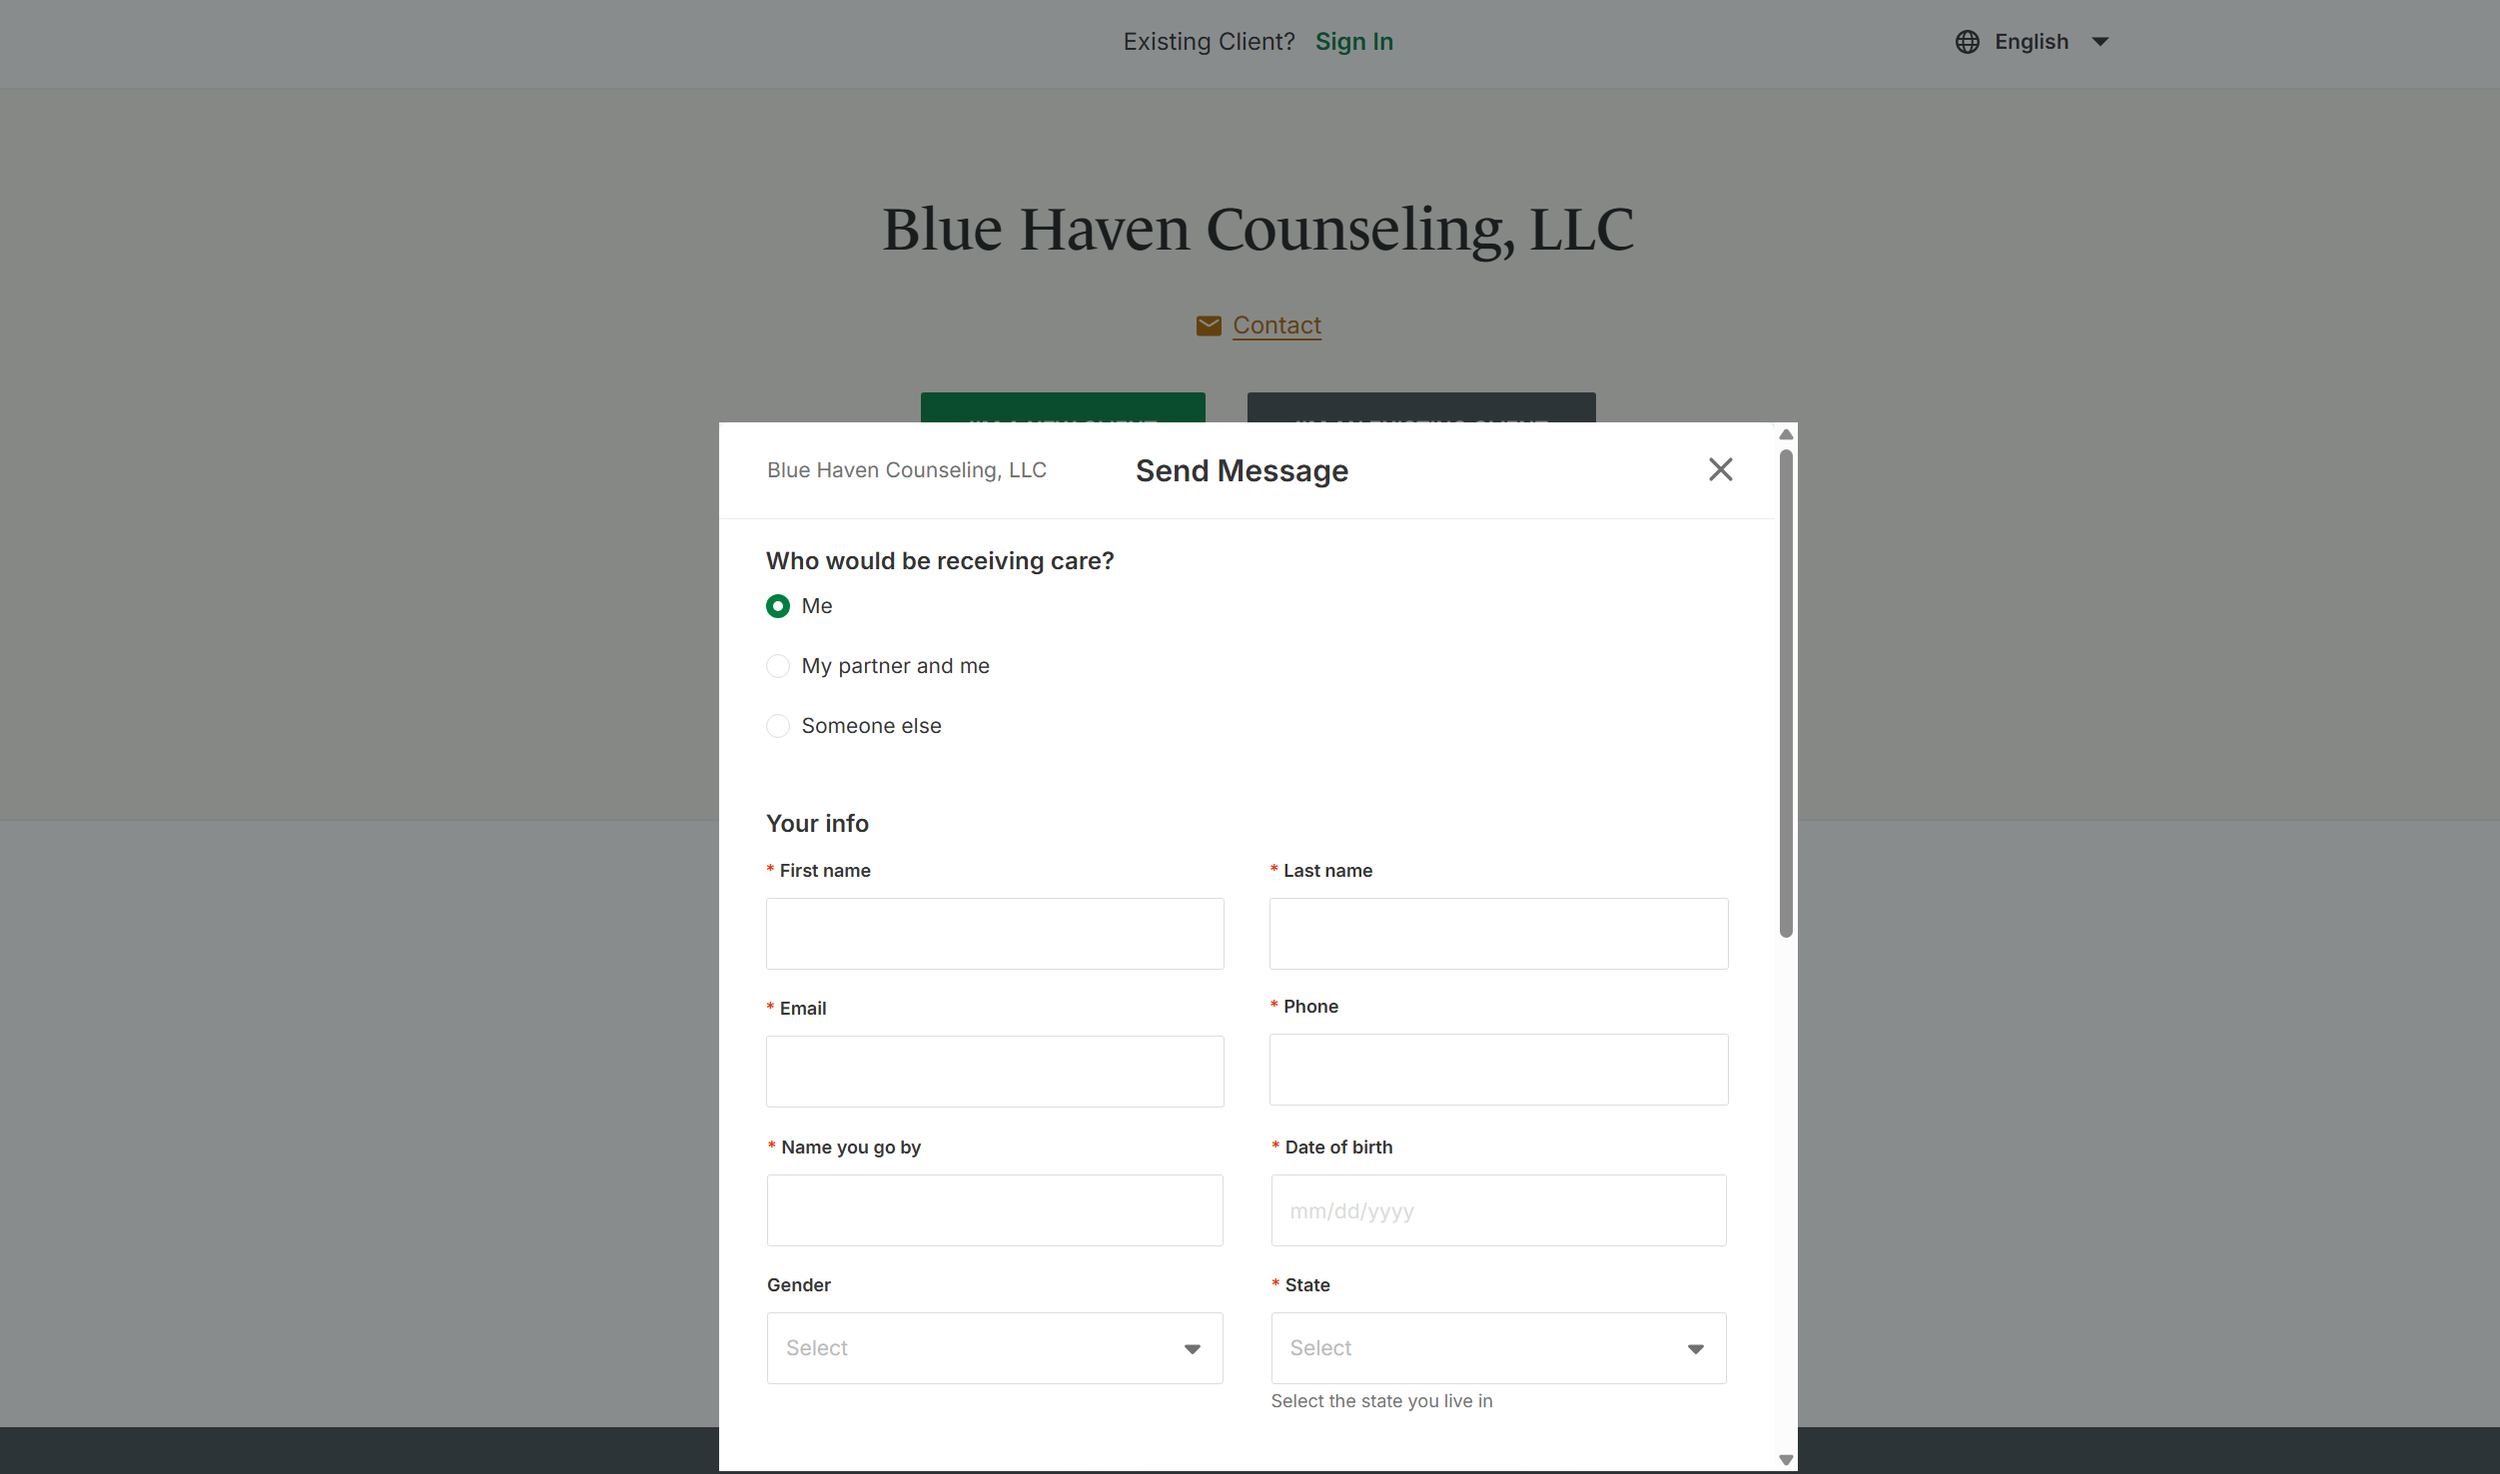The height and width of the screenshot is (1474, 2500).
Task: Click the 'Existing Client?' text
Action: click(x=1208, y=42)
